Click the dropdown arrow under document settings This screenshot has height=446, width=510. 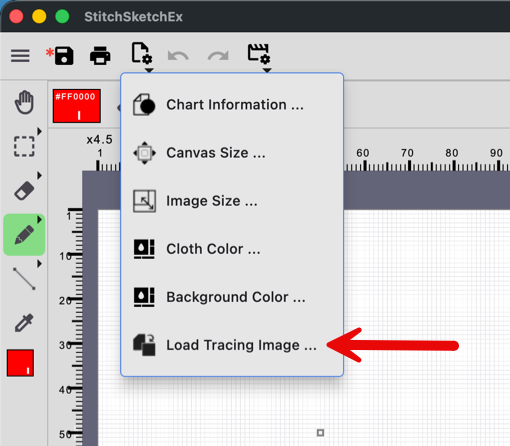(149, 70)
